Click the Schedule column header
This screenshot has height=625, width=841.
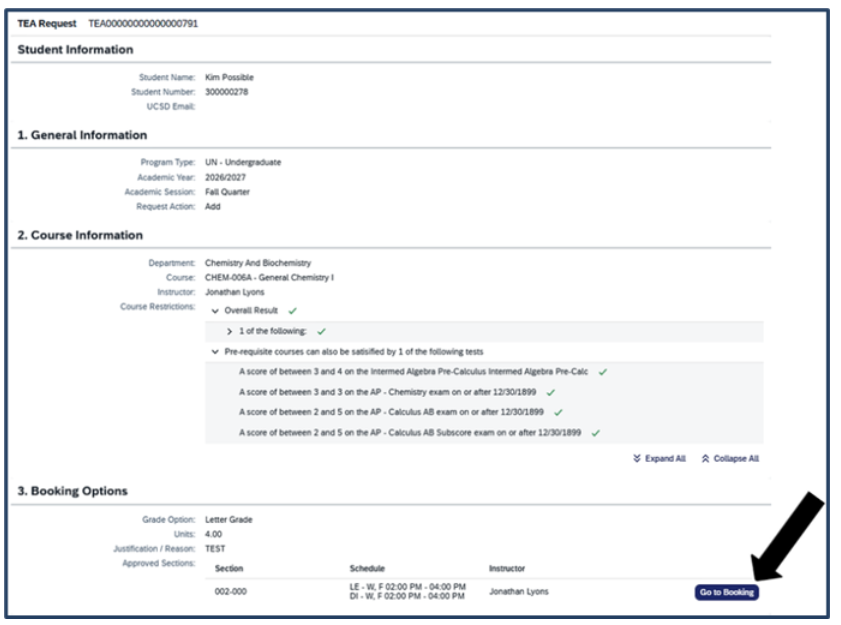click(367, 568)
